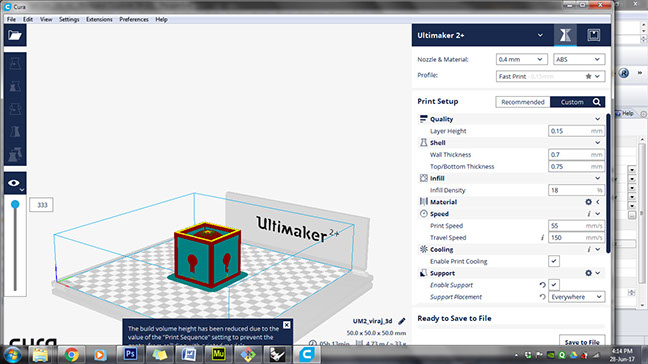Viewport: 648px width, 364px height.
Task: Collapse the Infill section
Action: tap(598, 178)
